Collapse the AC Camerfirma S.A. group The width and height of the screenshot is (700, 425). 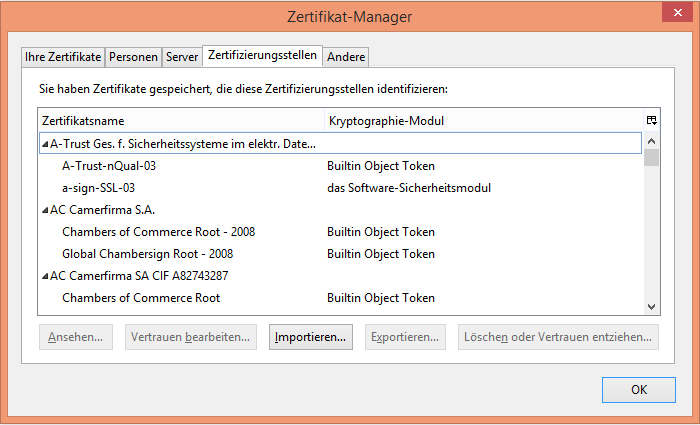(x=45, y=210)
